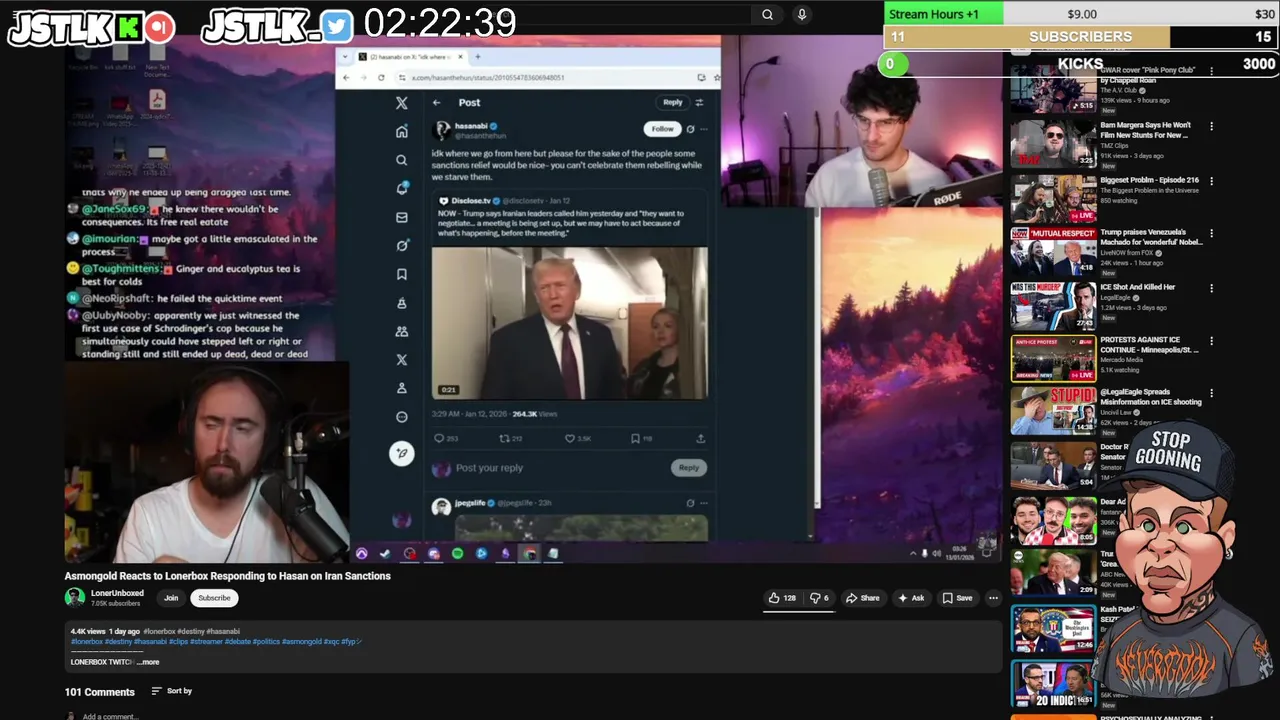Click the x.com address bar URL
1280x720 pixels.
tap(486, 77)
